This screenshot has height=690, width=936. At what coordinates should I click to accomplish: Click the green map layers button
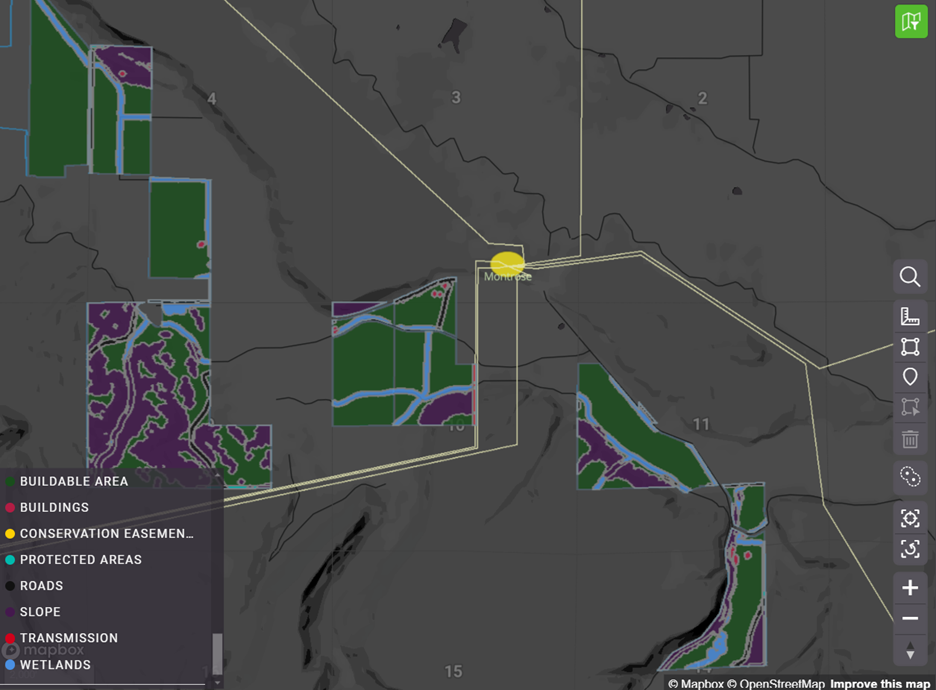[910, 21]
